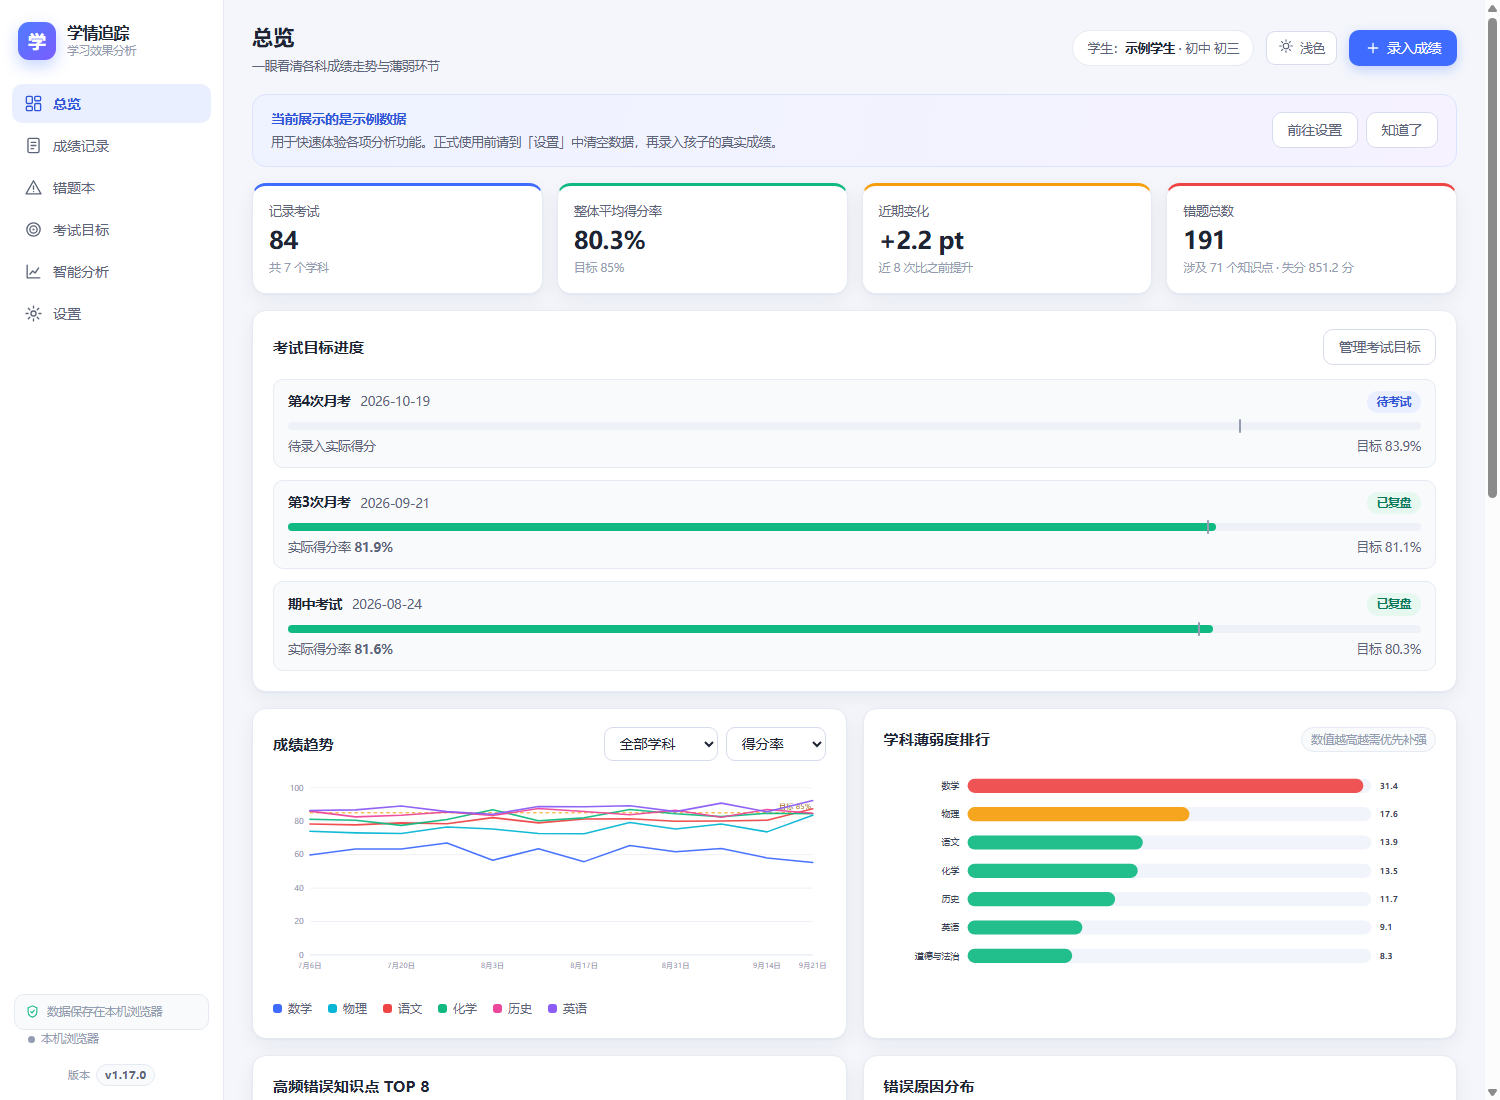
Task: Open 设置 gear icon in sidebar
Action: pyautogui.click(x=33, y=314)
